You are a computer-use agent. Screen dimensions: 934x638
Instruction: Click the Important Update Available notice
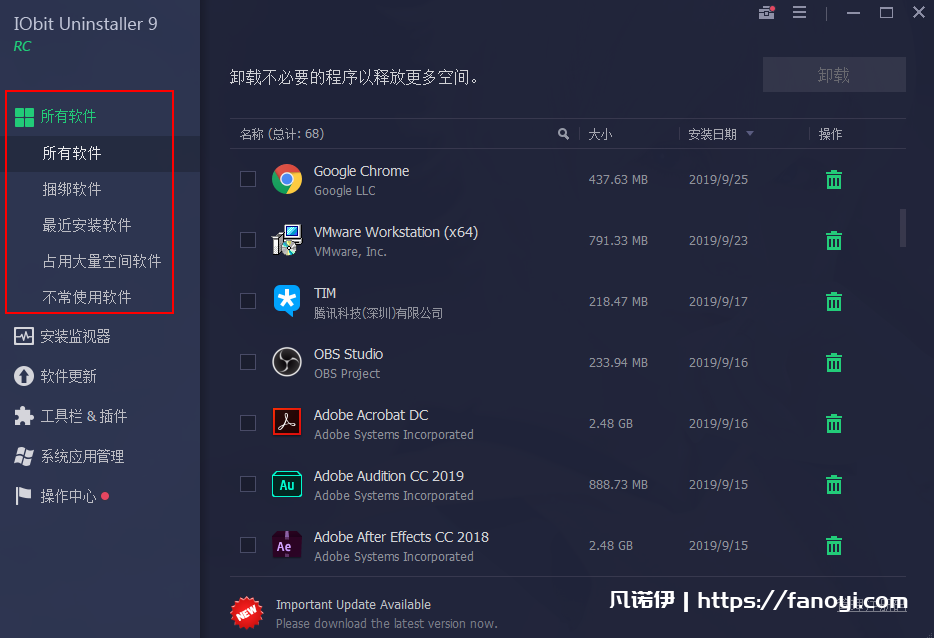point(353,605)
